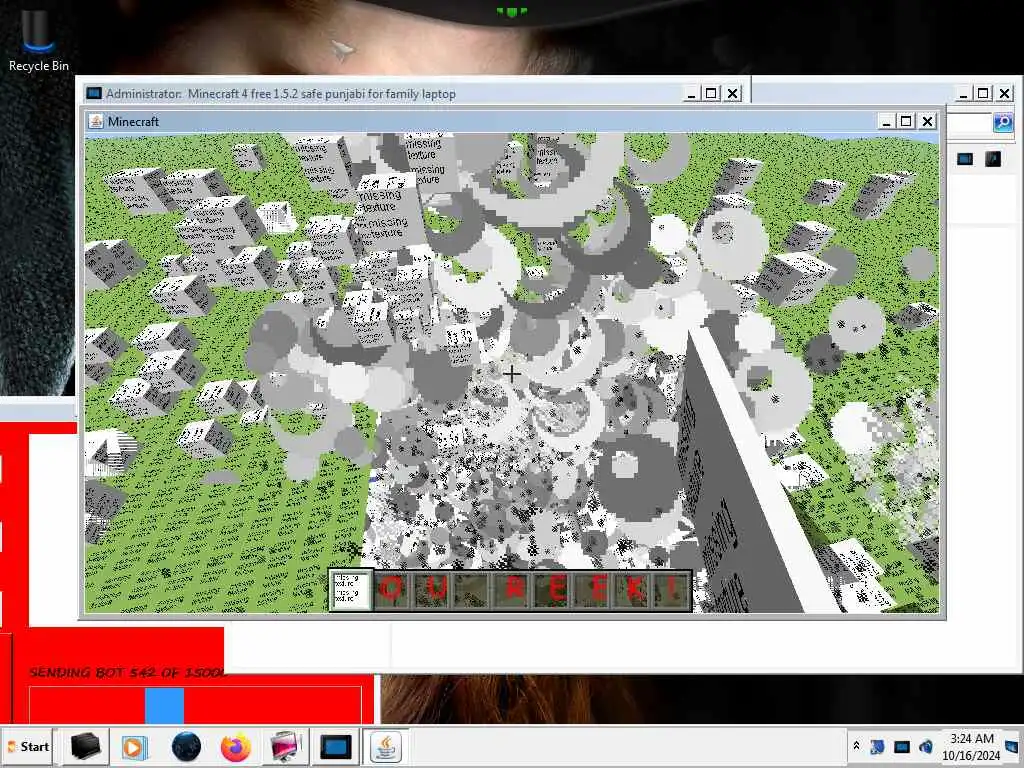The height and width of the screenshot is (768, 1024).
Task: Select the hotbar slot with red R
Action: (512, 590)
